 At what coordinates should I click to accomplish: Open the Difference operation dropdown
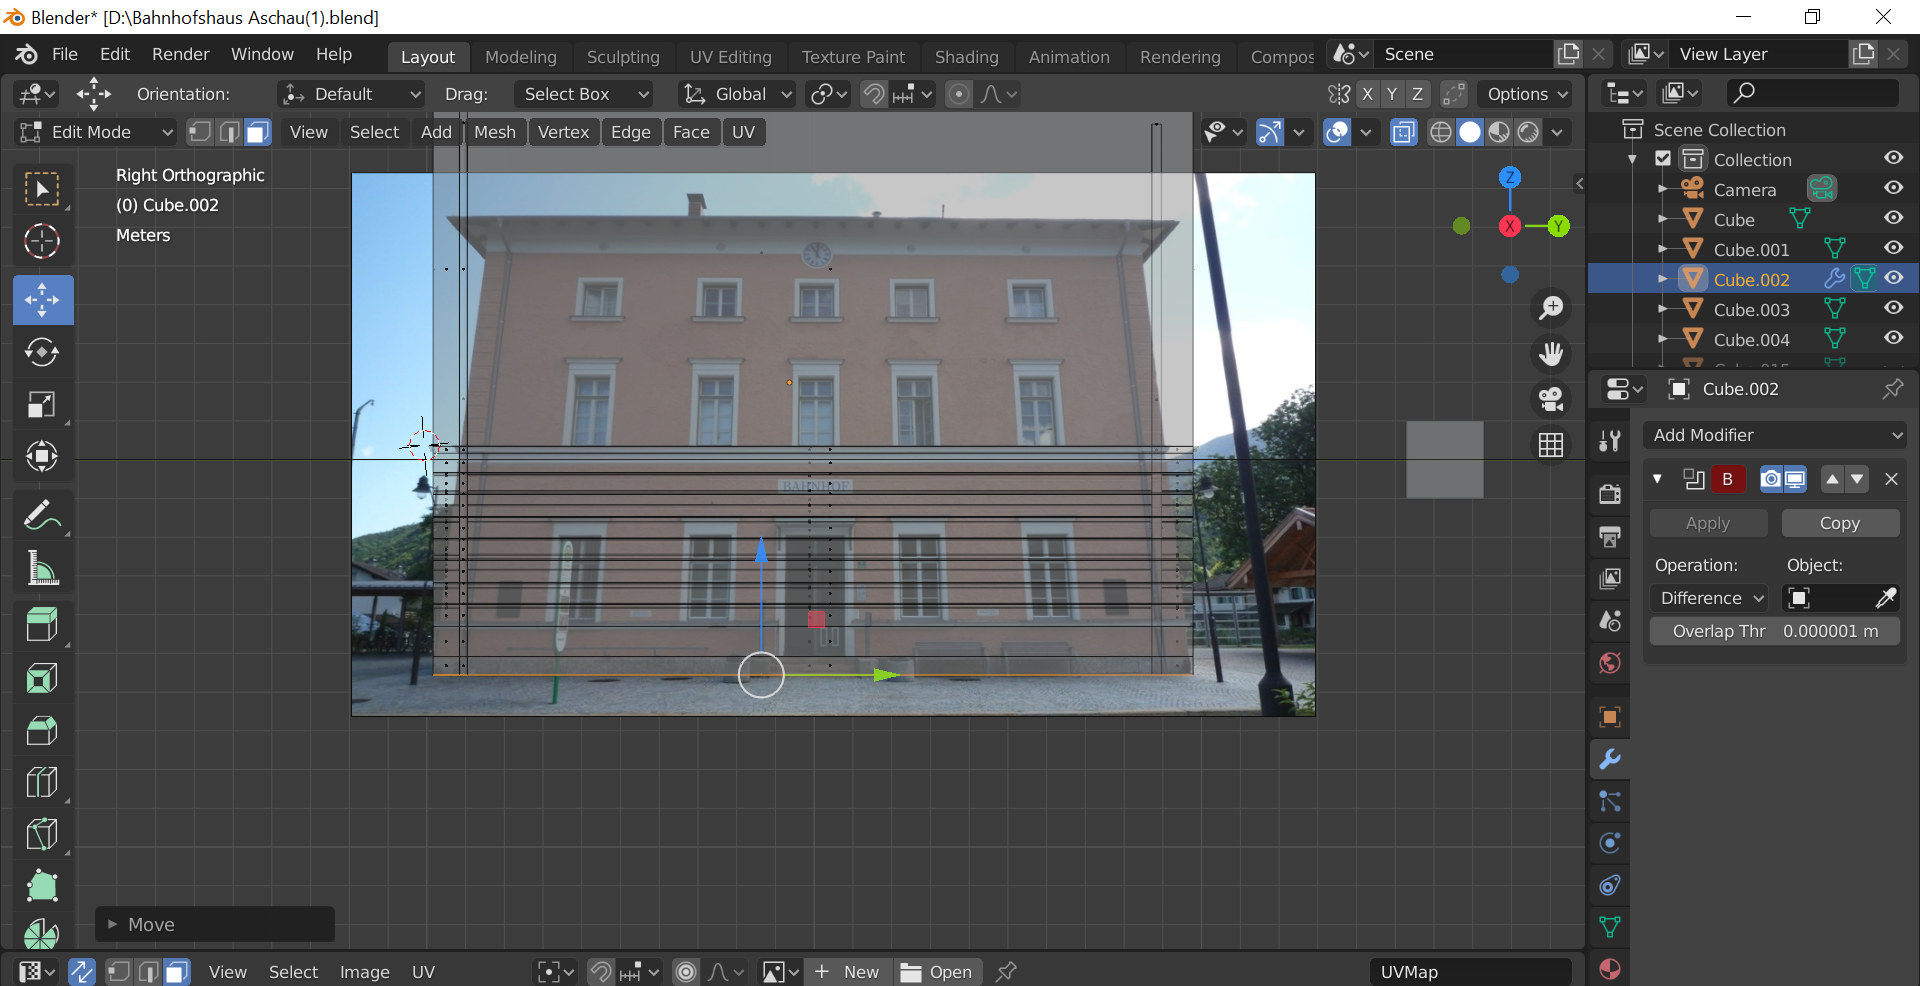[x=1710, y=598]
